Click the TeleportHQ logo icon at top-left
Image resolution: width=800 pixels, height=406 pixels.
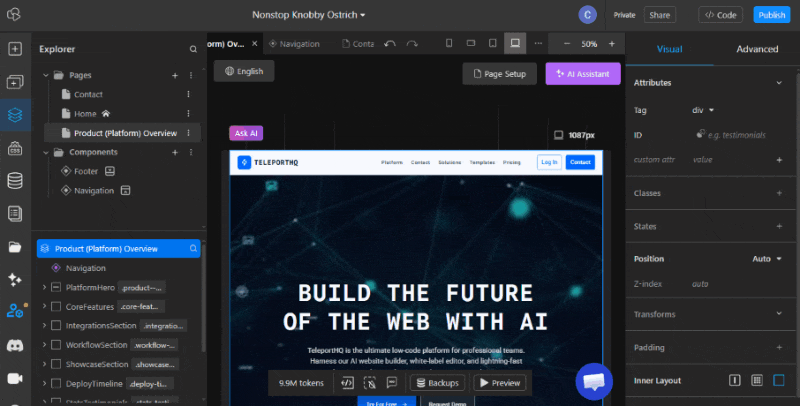coord(14,14)
